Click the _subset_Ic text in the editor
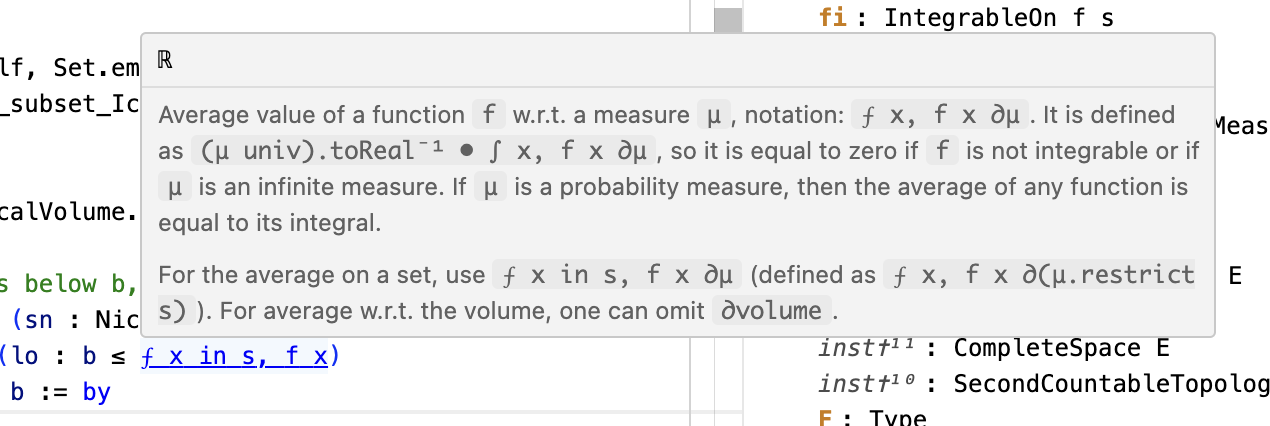Viewport: 1270px width, 426px height. (69, 107)
